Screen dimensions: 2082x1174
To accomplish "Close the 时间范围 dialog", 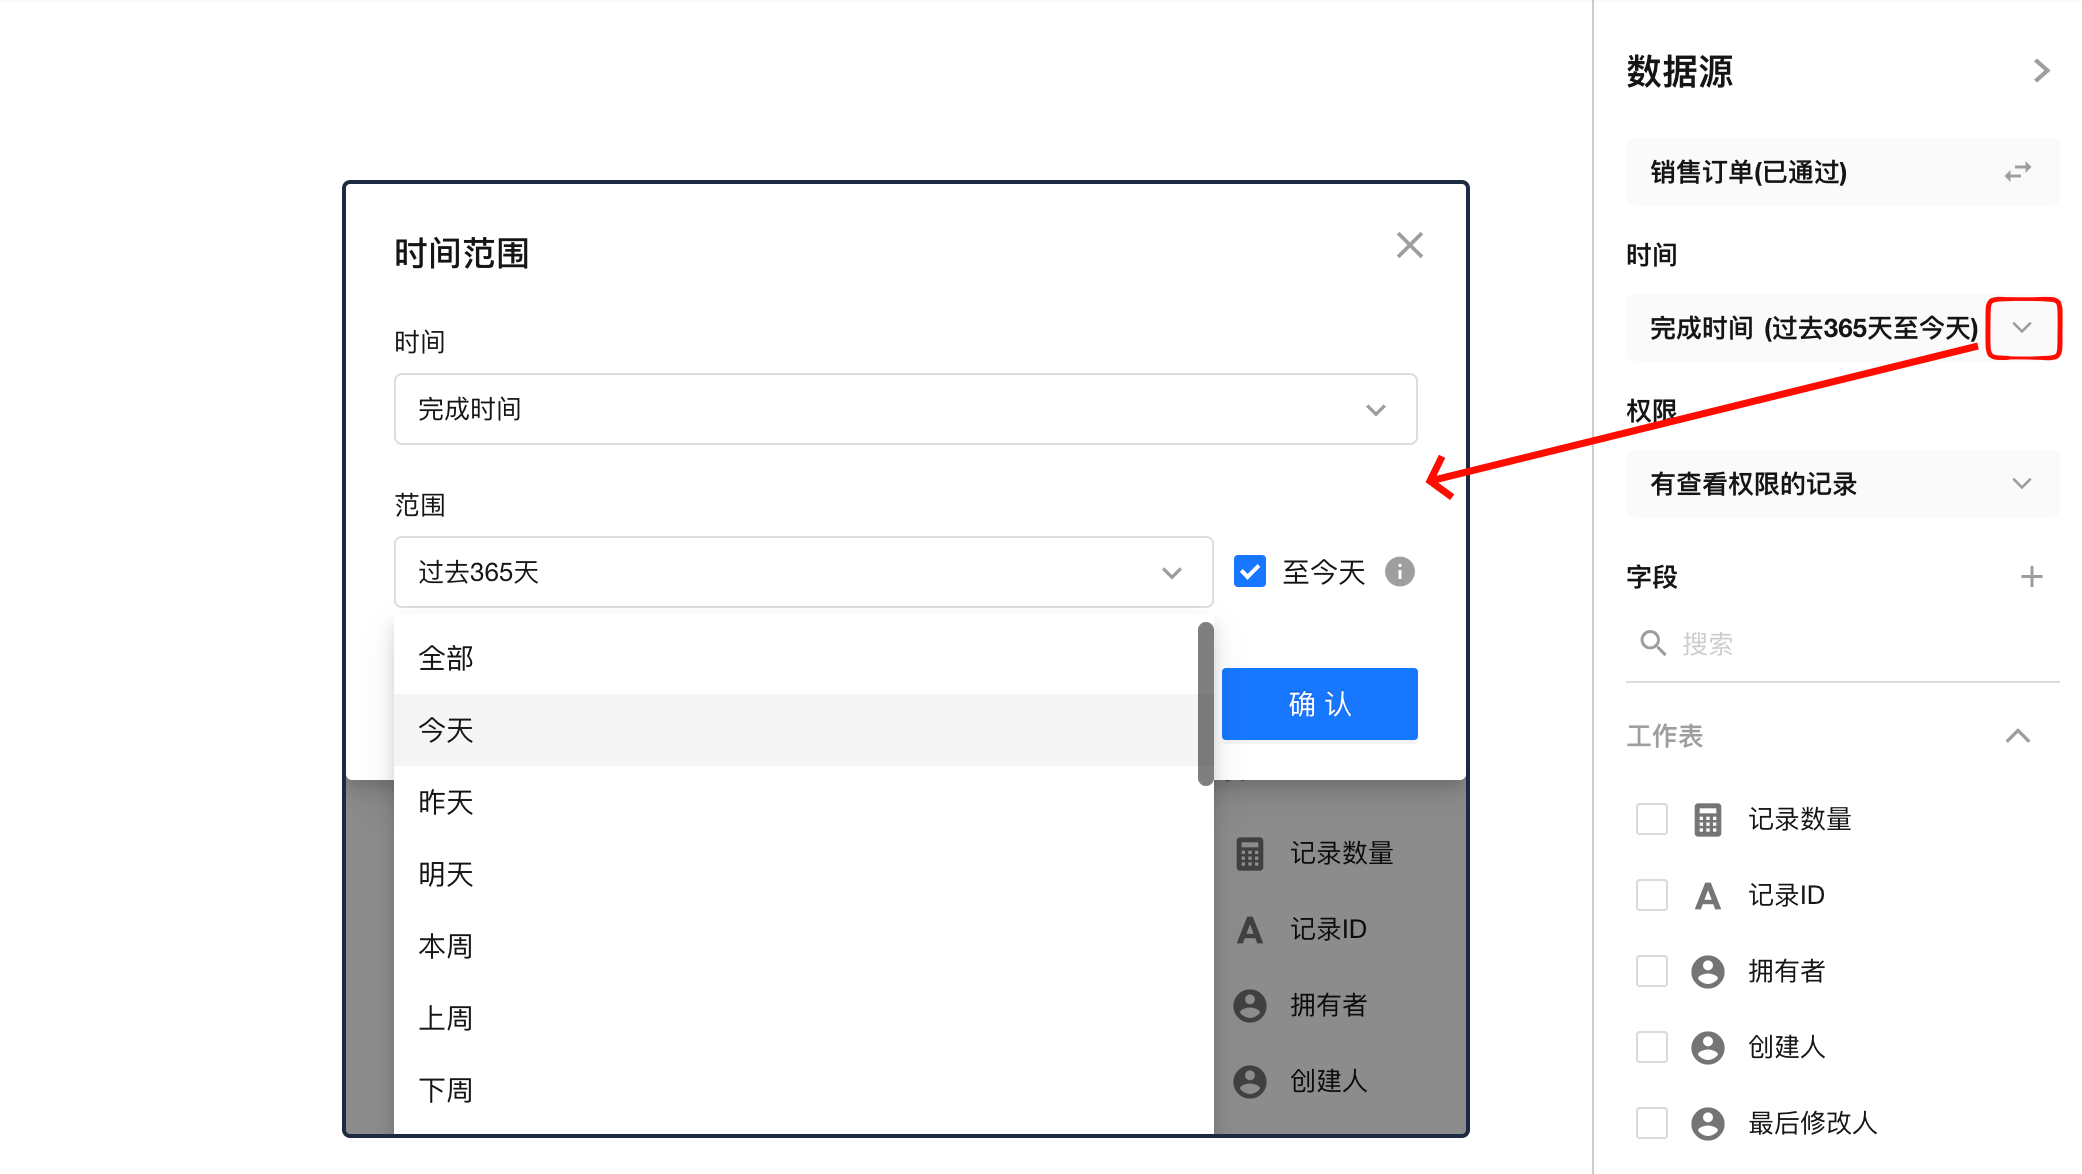I will (1409, 245).
